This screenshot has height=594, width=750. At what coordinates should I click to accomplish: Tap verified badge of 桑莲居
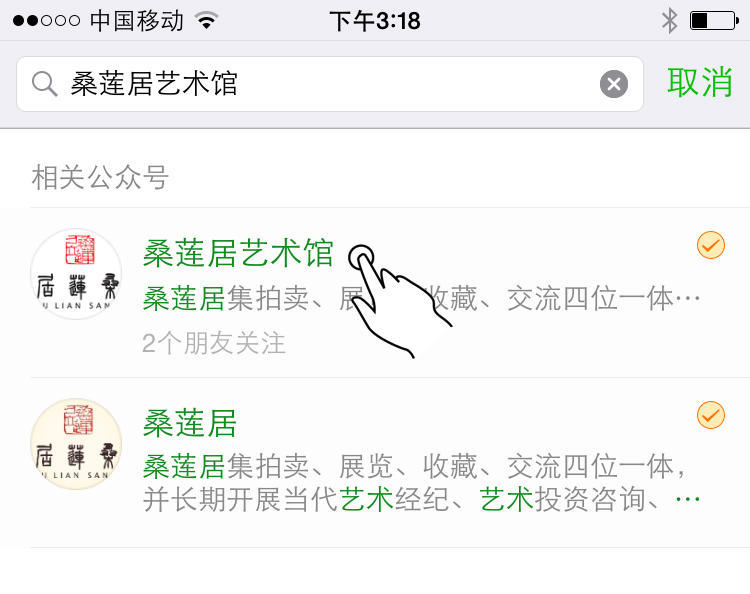(x=711, y=415)
